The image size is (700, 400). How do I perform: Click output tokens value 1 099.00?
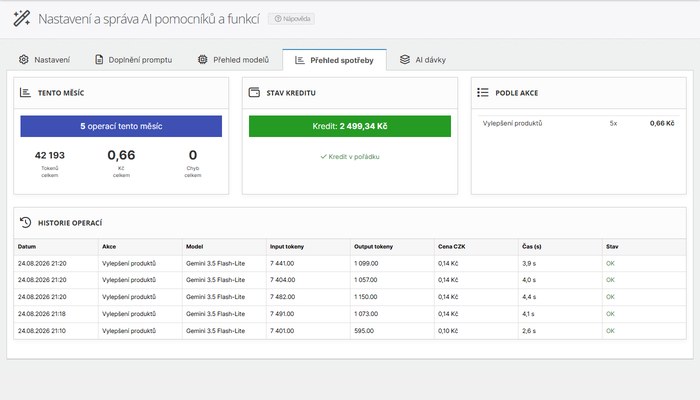[x=366, y=263]
